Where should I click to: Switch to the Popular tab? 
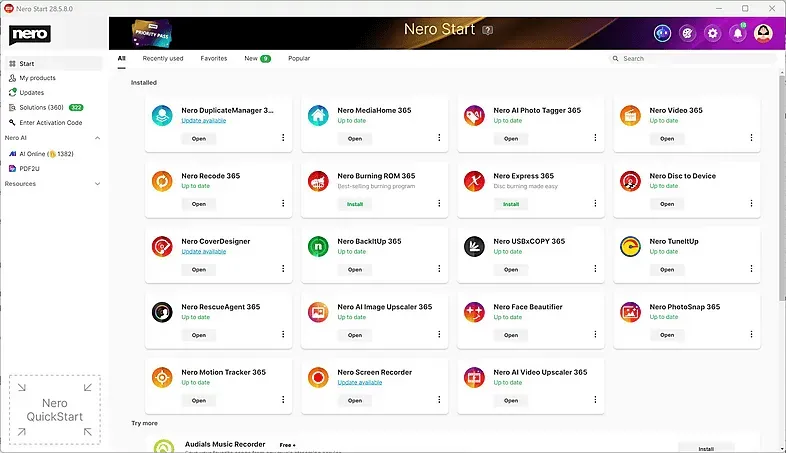(x=299, y=59)
